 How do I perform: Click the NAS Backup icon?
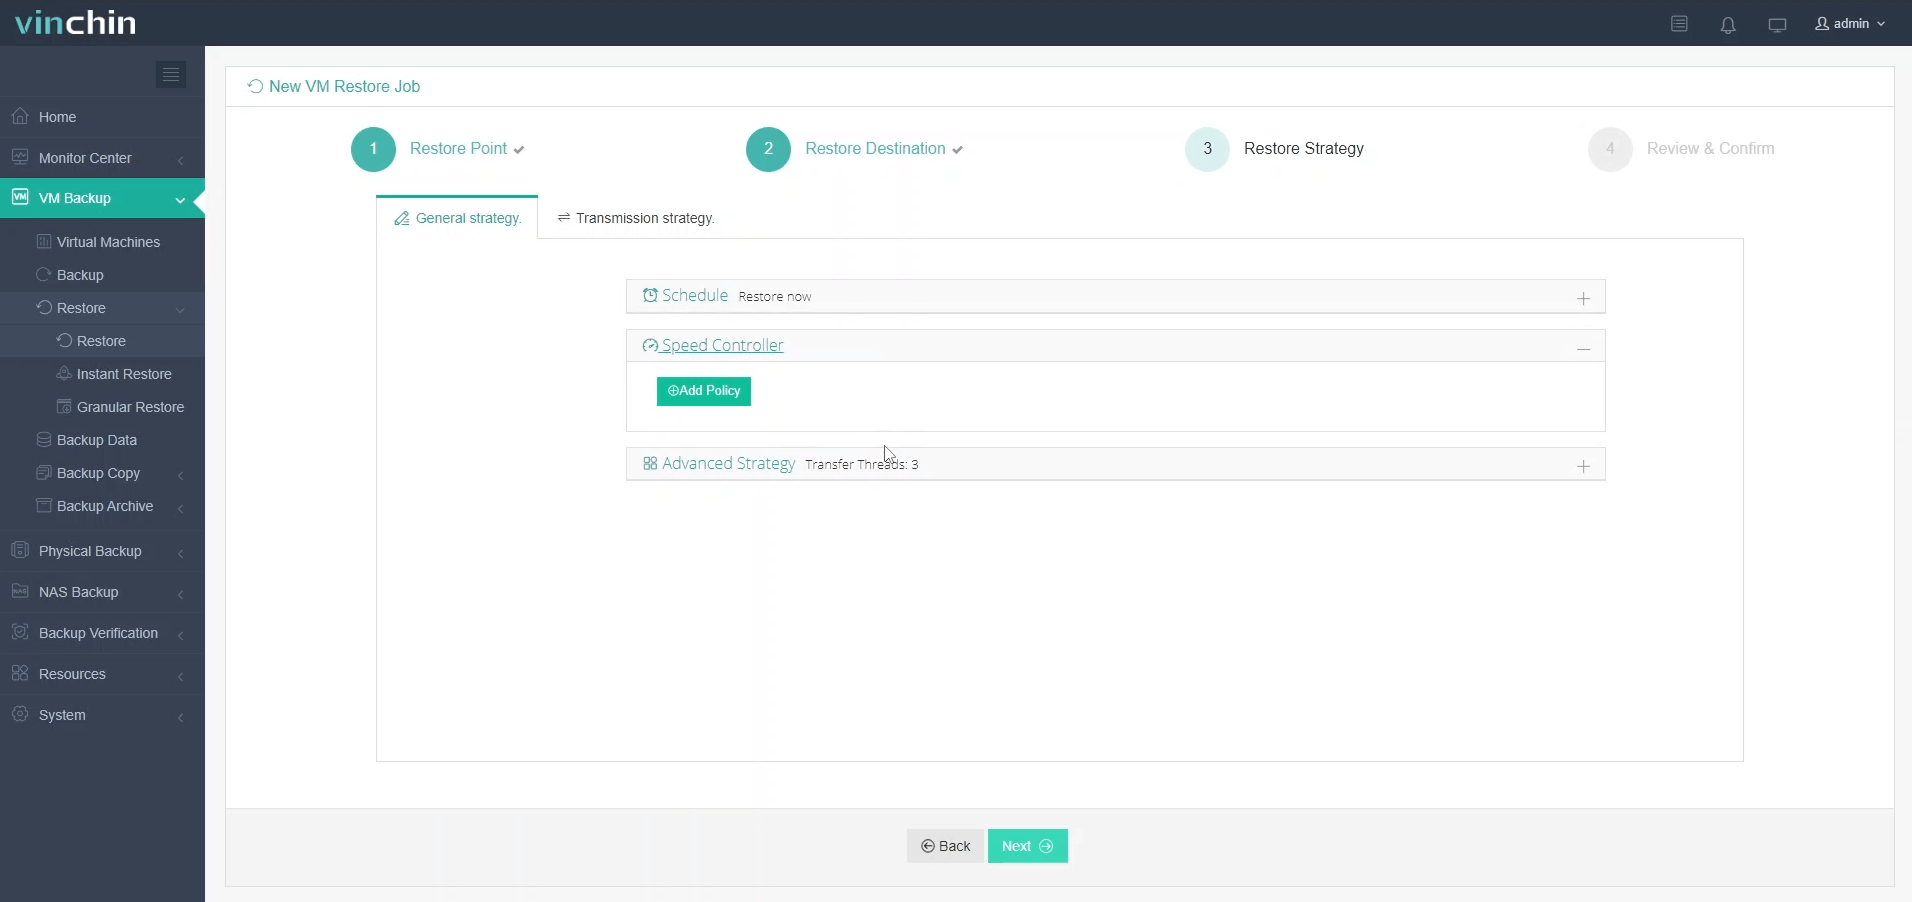(x=20, y=591)
